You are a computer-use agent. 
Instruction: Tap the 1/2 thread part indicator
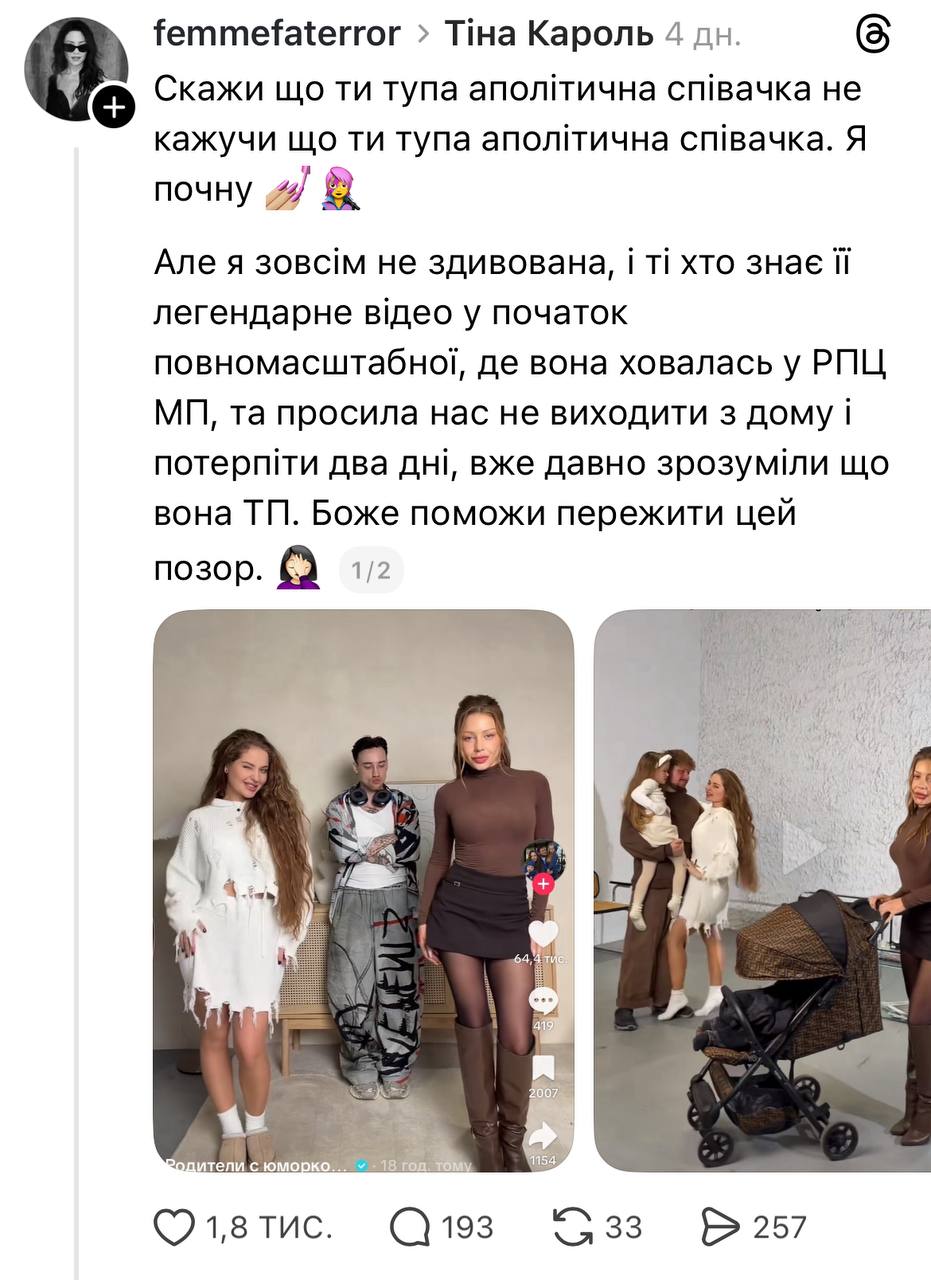(x=371, y=571)
